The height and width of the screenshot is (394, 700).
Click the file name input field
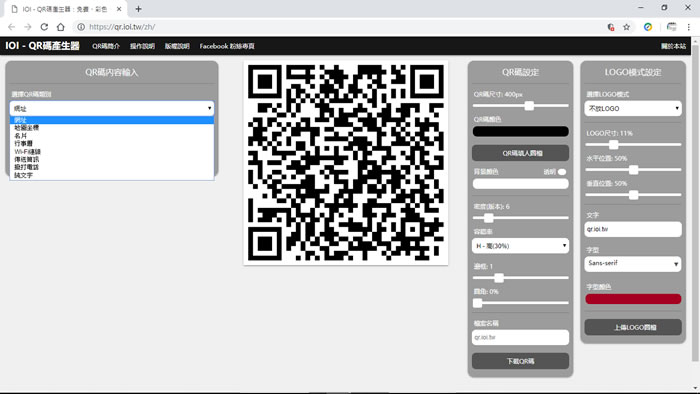(x=520, y=337)
